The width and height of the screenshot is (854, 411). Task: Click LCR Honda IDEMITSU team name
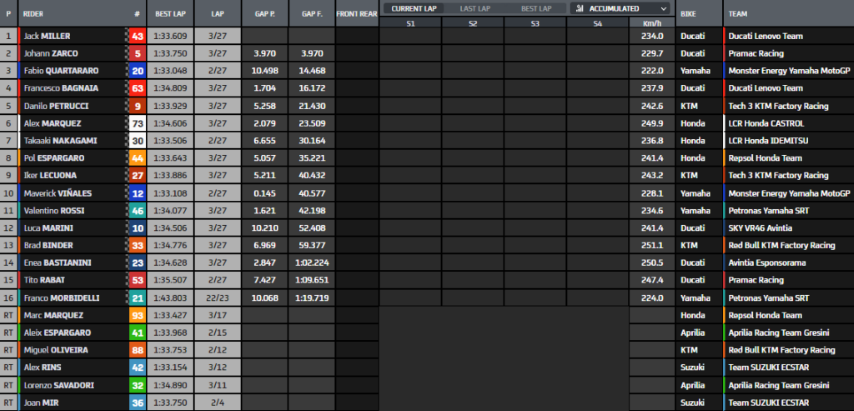[x=768, y=140]
